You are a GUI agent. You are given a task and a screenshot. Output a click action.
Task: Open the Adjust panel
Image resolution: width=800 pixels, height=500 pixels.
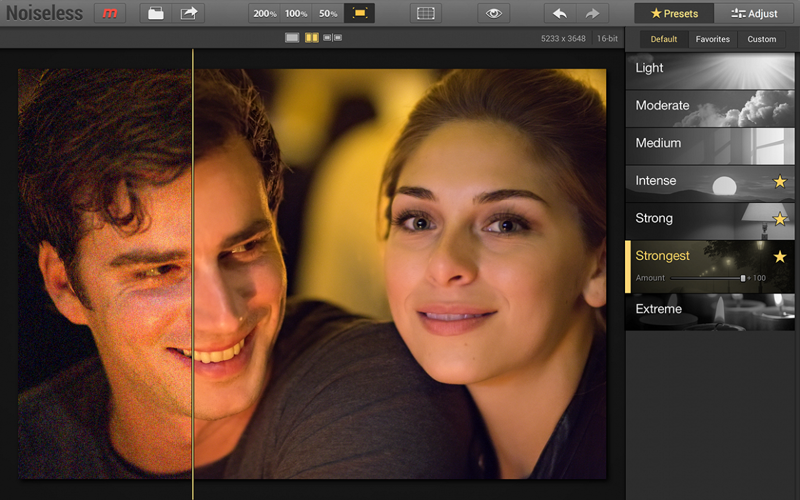tap(755, 13)
